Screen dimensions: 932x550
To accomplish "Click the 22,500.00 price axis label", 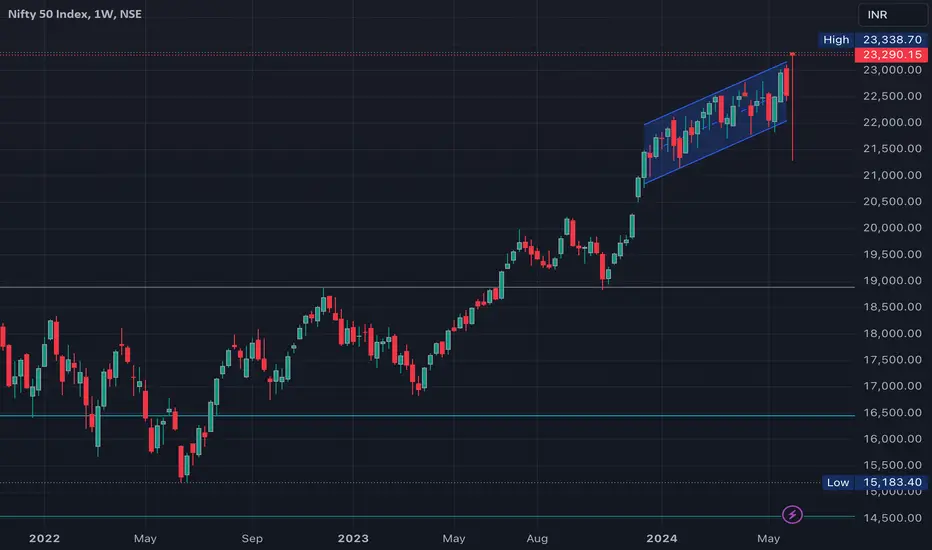I will tap(892, 96).
